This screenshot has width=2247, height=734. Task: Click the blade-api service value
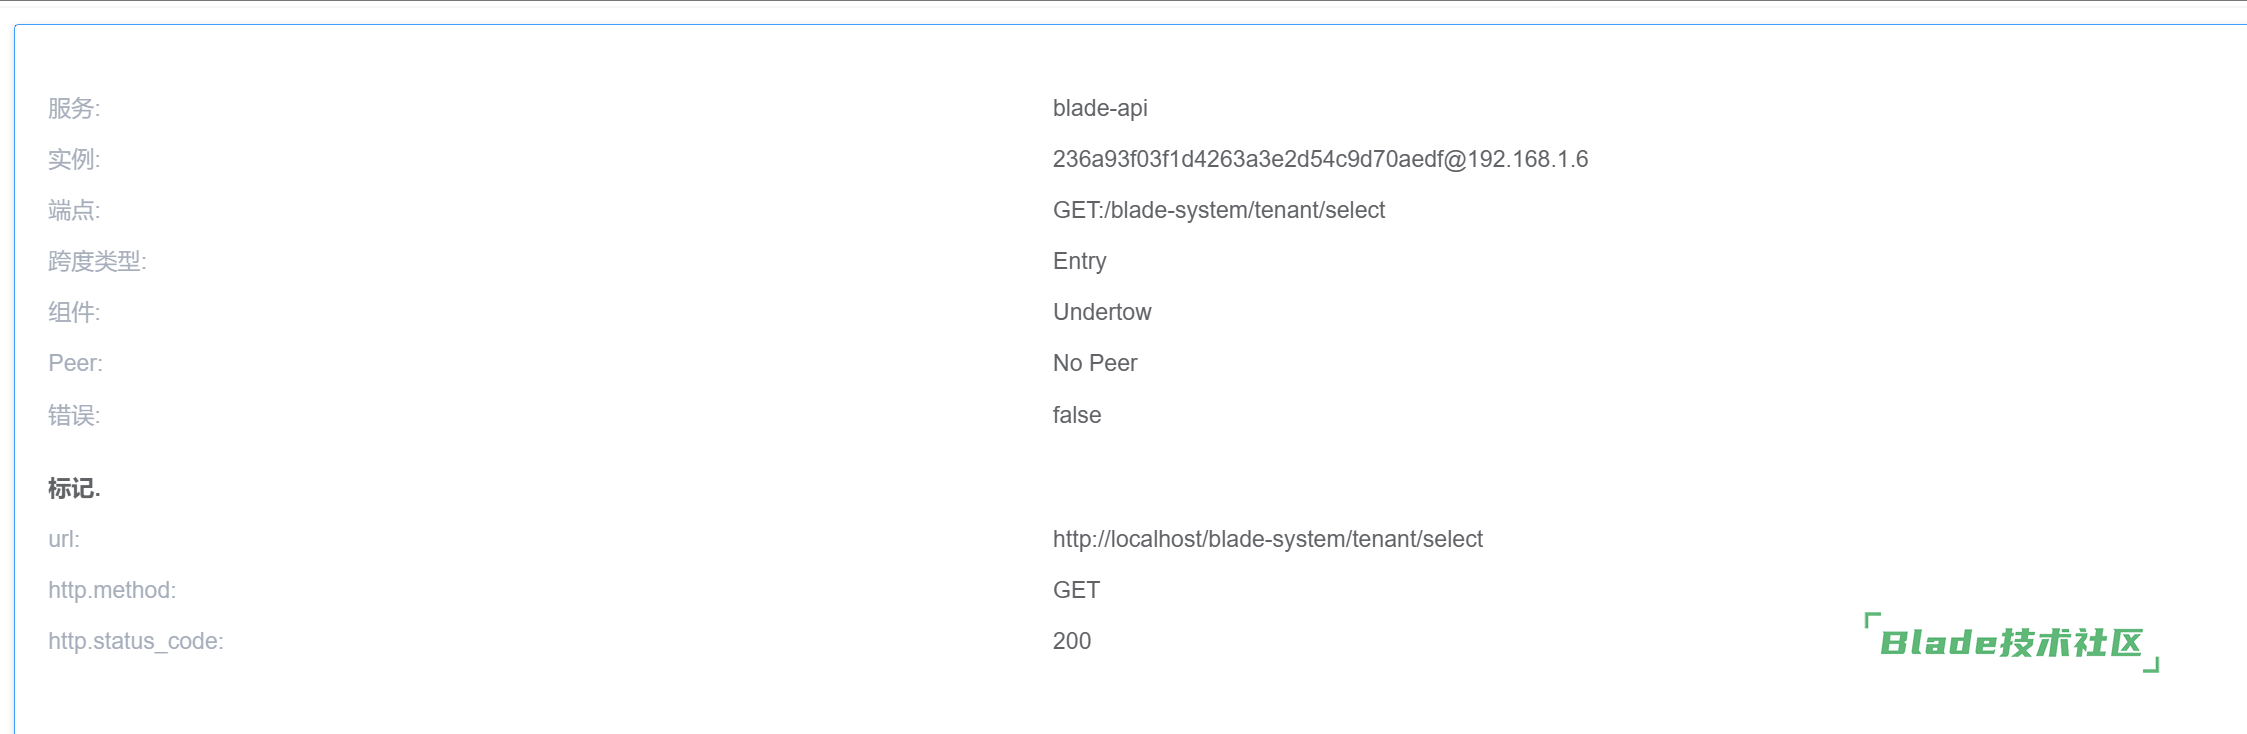coord(1100,108)
